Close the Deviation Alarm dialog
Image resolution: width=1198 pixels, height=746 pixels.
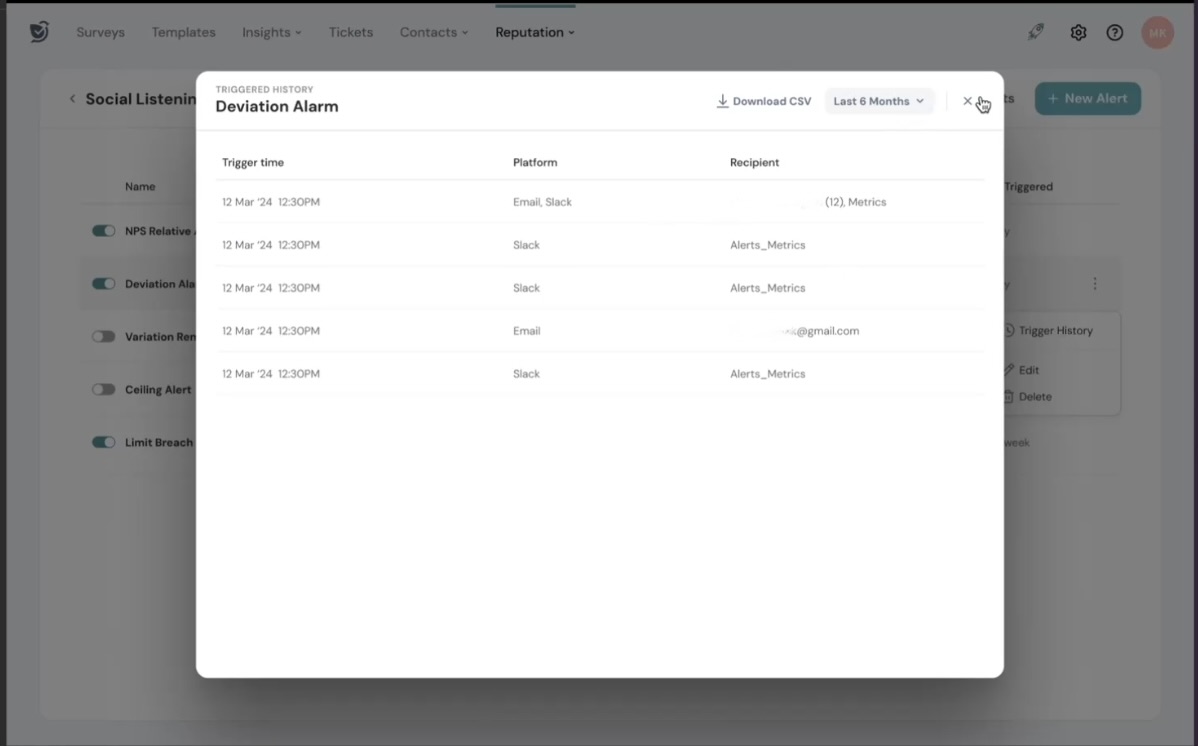tap(967, 101)
